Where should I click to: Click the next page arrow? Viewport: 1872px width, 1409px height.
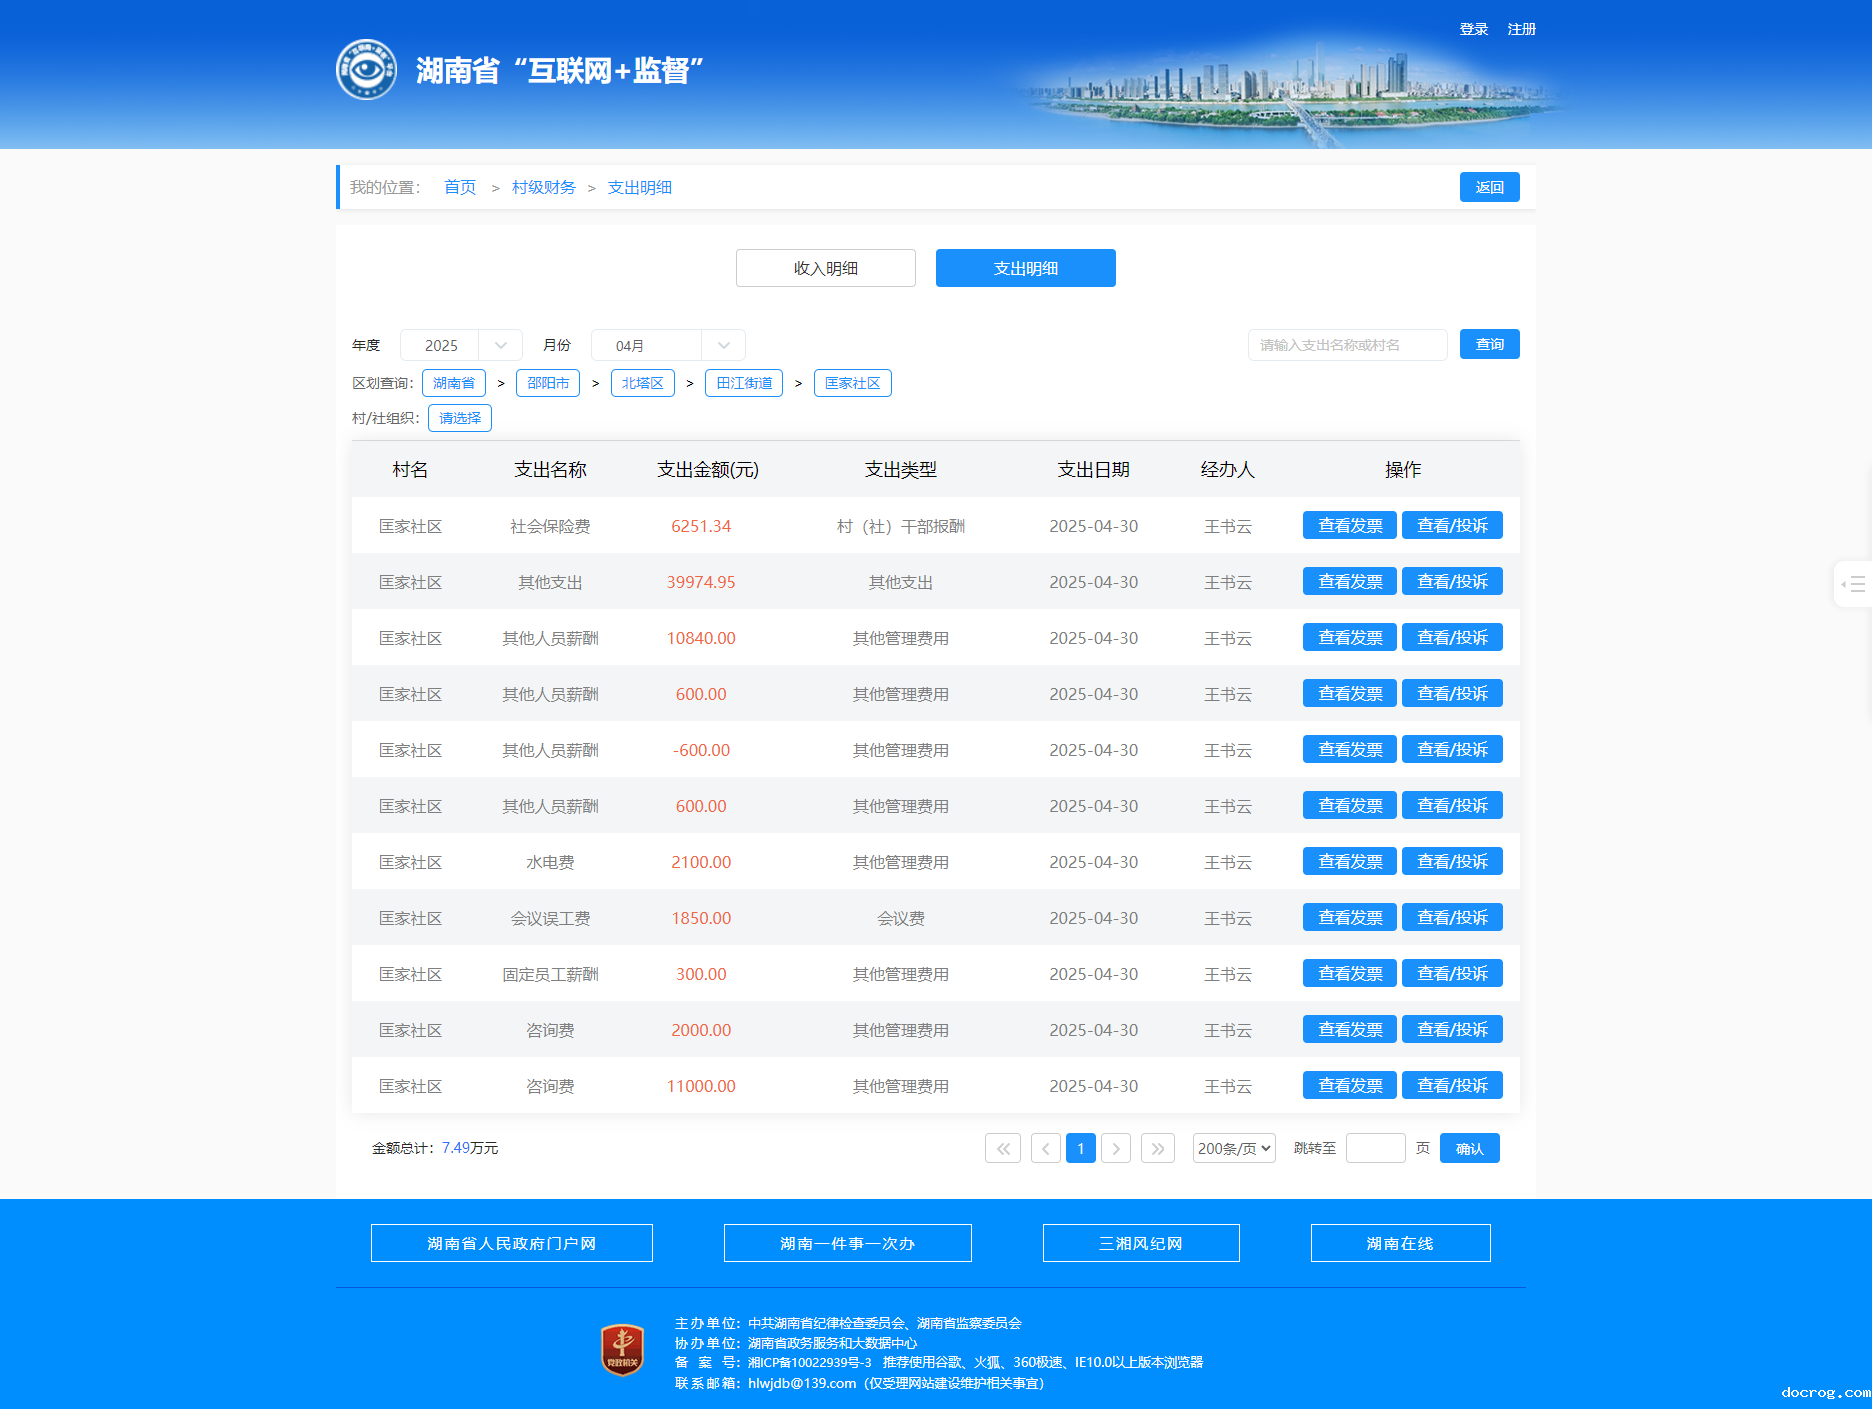coord(1116,1148)
